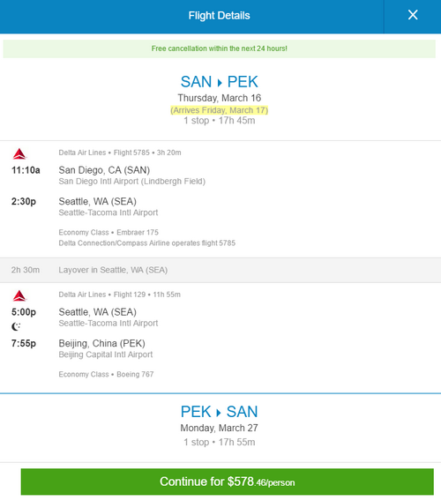This screenshot has width=441, height=500.
Task: Select the highlighted Arrives Friday, March 17 note
Action: [x=219, y=110]
